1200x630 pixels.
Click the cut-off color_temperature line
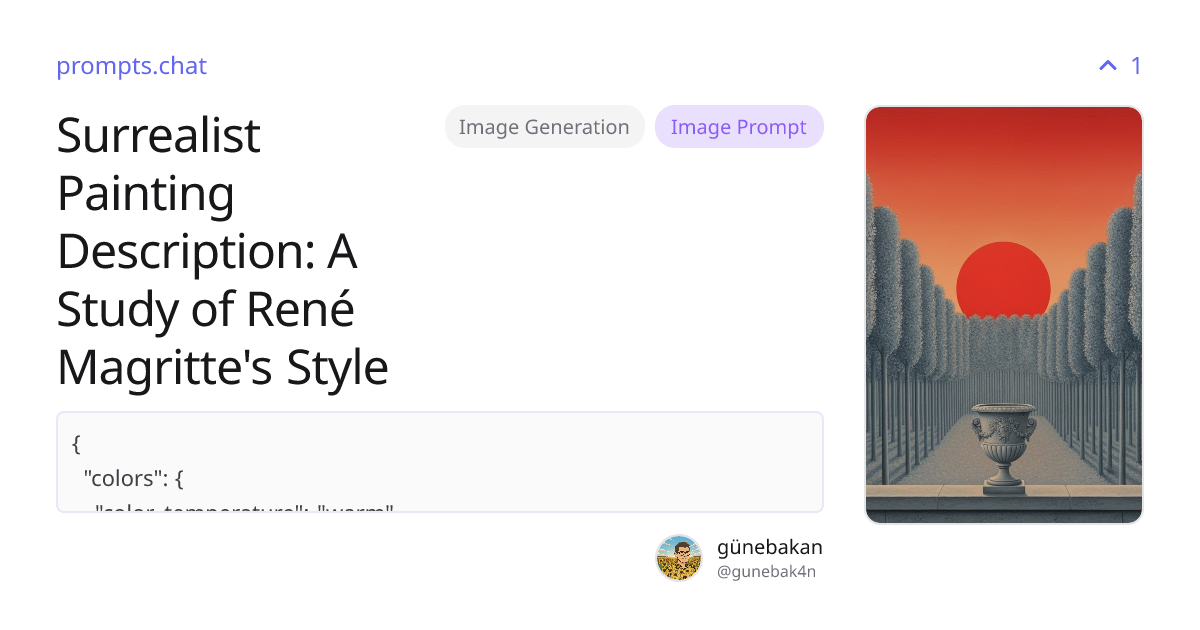[245, 508]
